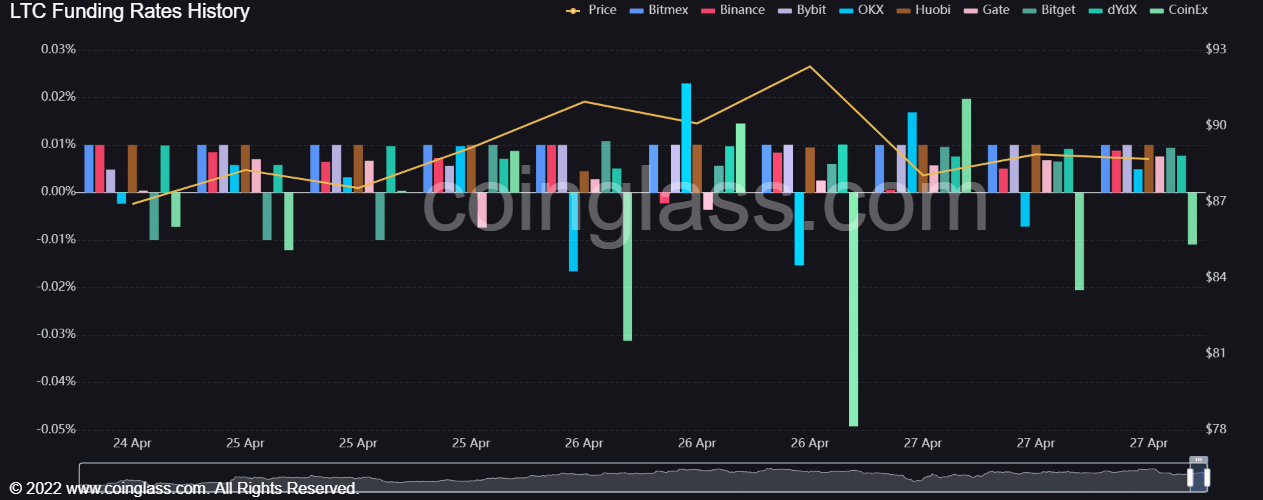Click the Huobi brown legend marker
This screenshot has width=1263, height=500.
[x=901, y=10]
